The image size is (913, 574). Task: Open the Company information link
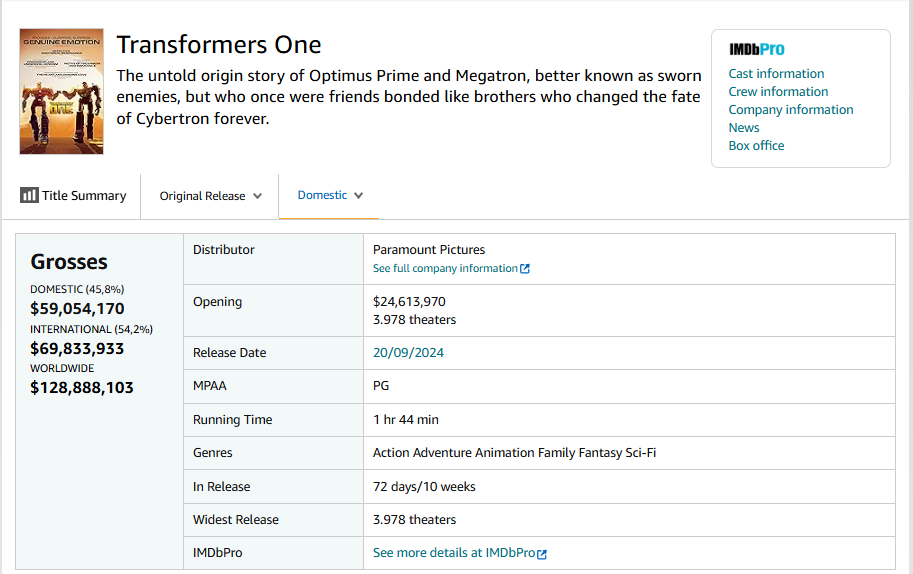point(791,109)
